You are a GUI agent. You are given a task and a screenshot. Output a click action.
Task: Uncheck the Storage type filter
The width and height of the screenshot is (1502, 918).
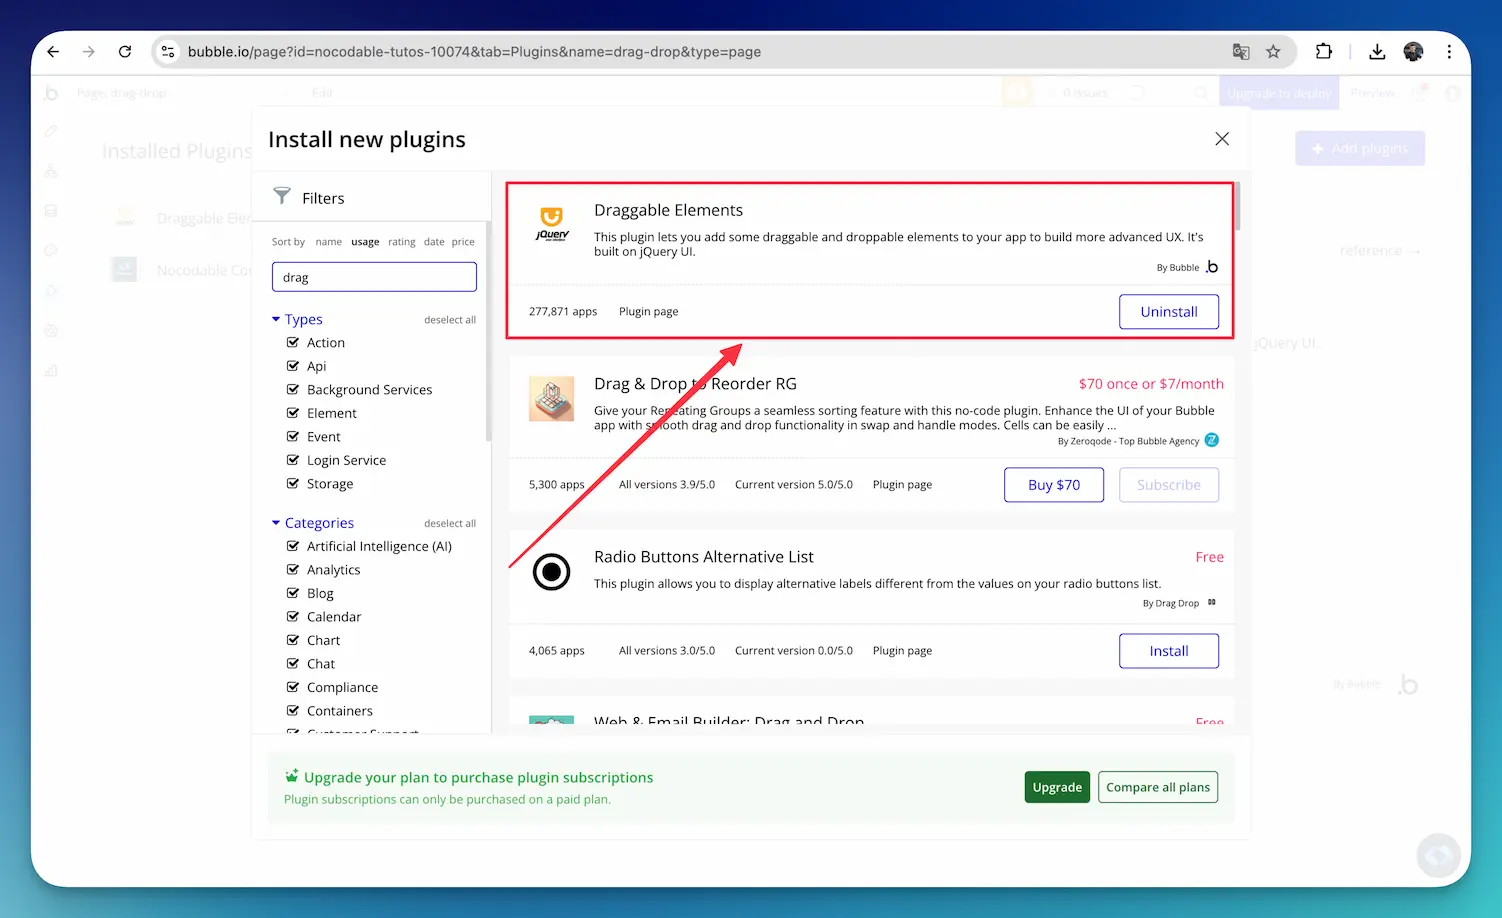click(293, 483)
